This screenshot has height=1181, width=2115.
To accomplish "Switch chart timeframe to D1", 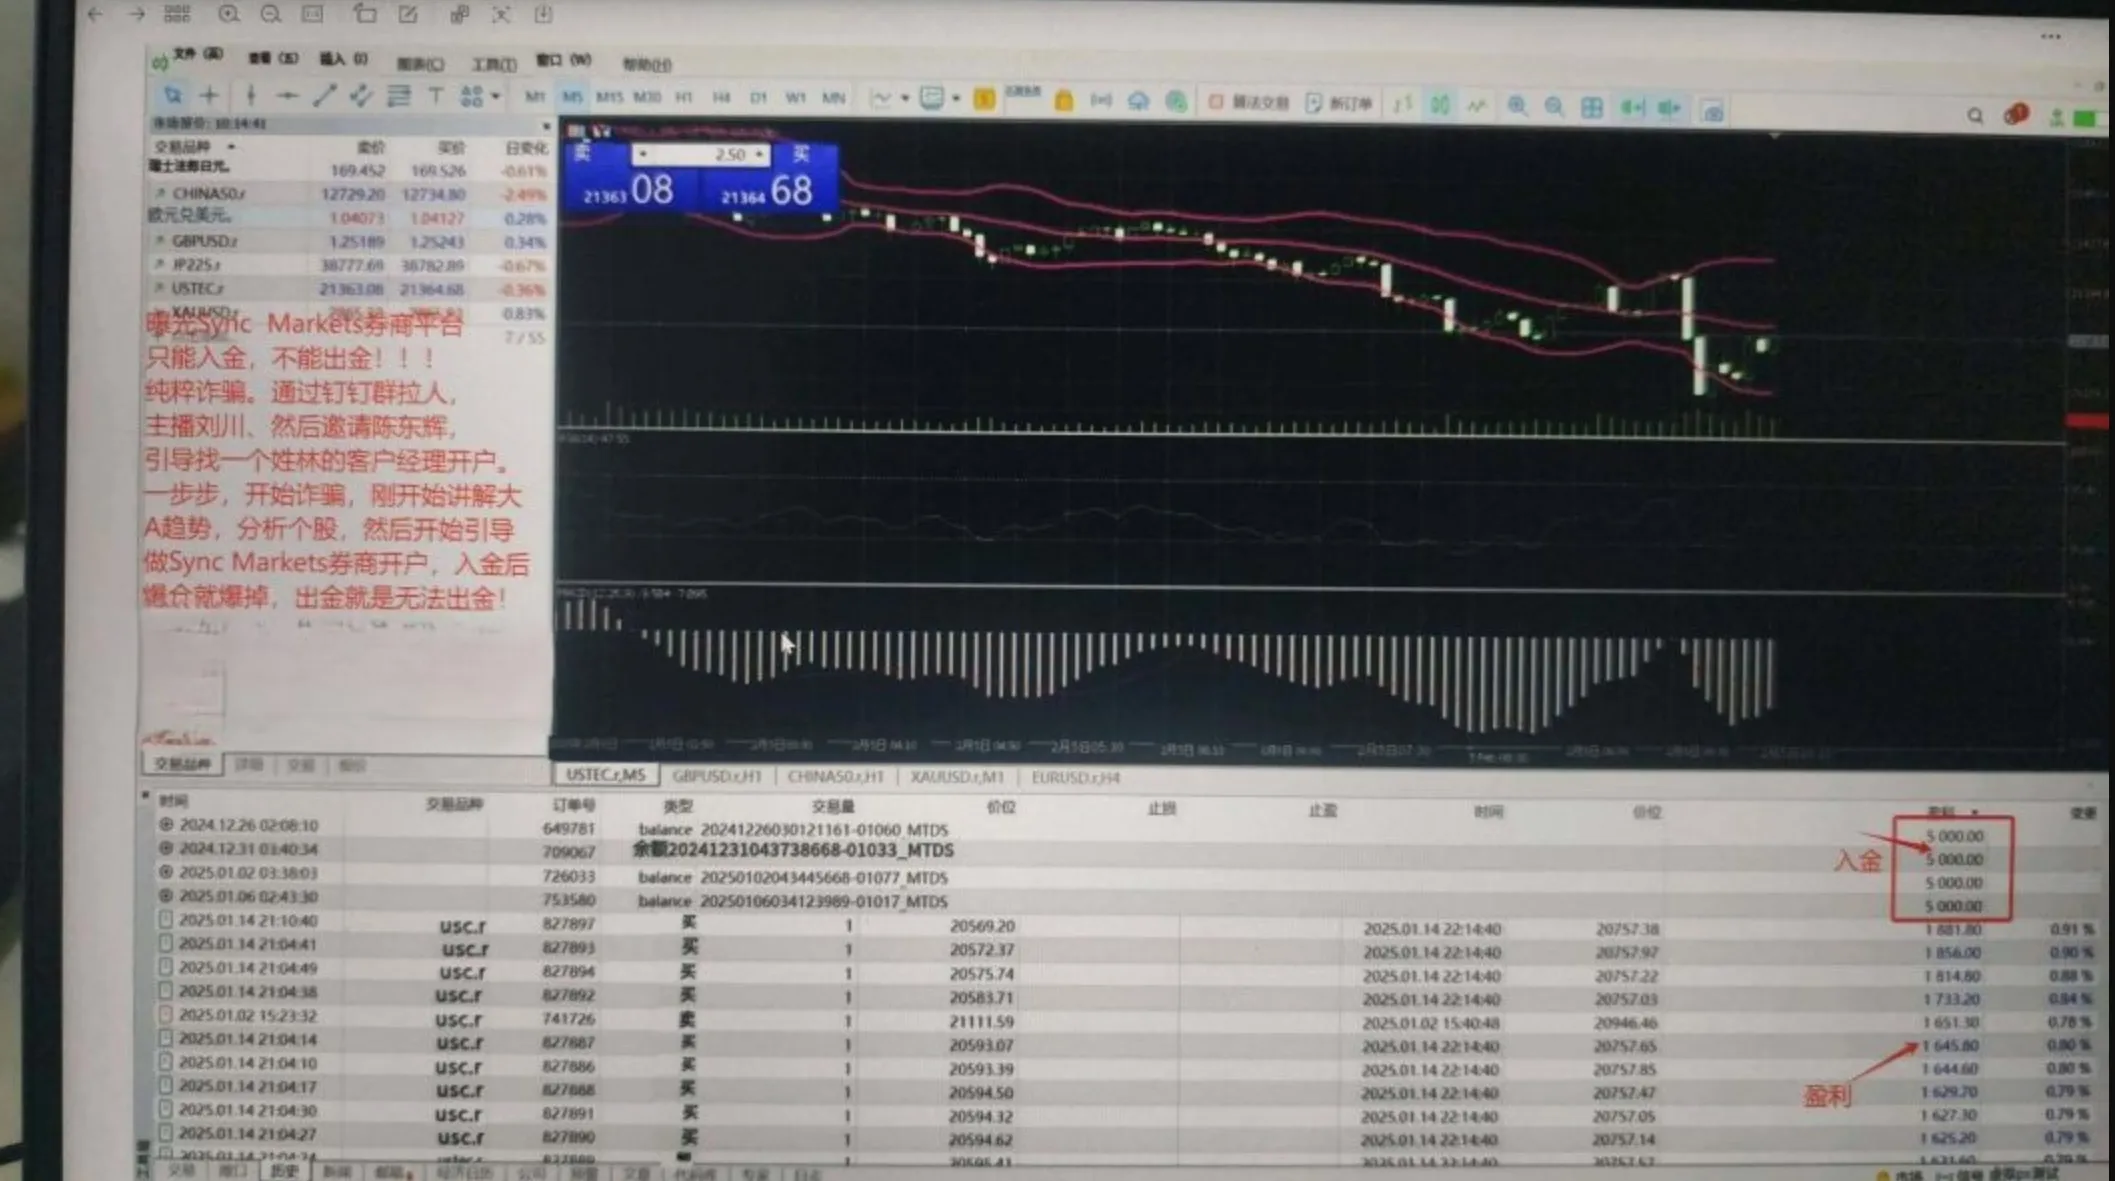I will coord(758,97).
